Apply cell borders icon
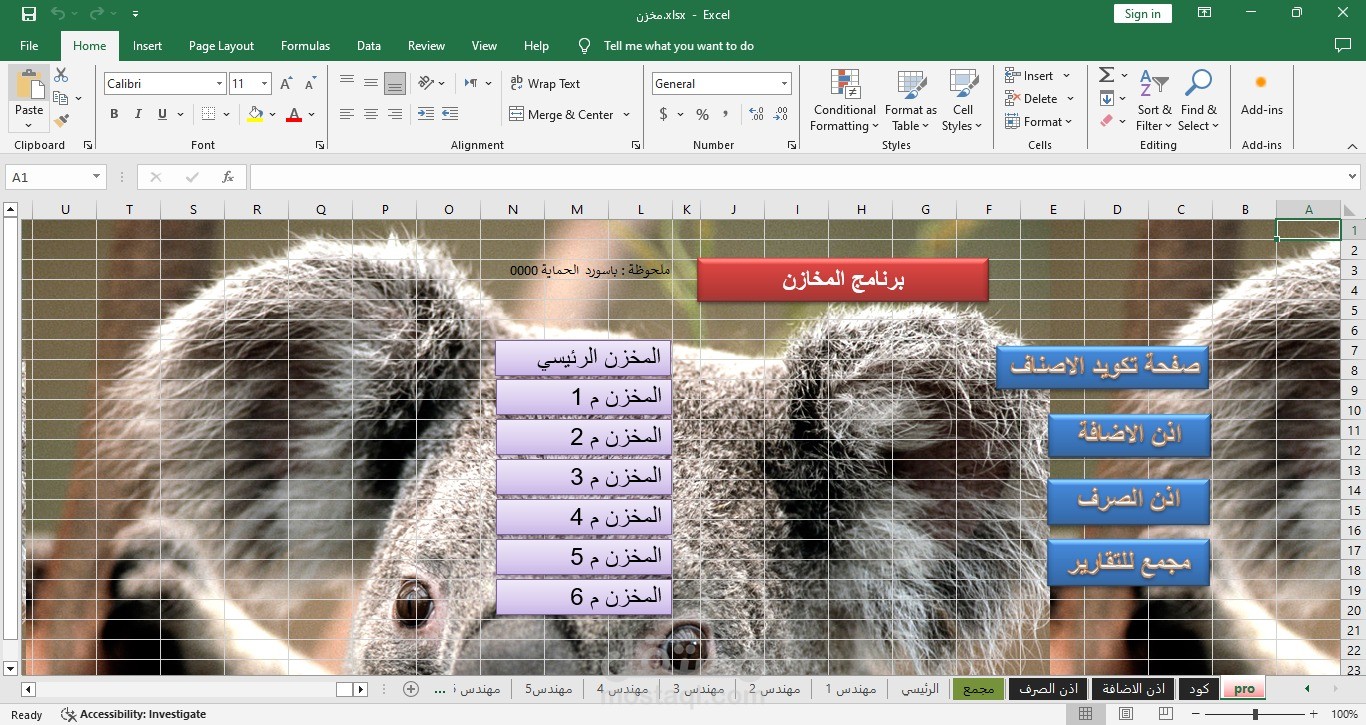The image size is (1366, 725). click(208, 114)
